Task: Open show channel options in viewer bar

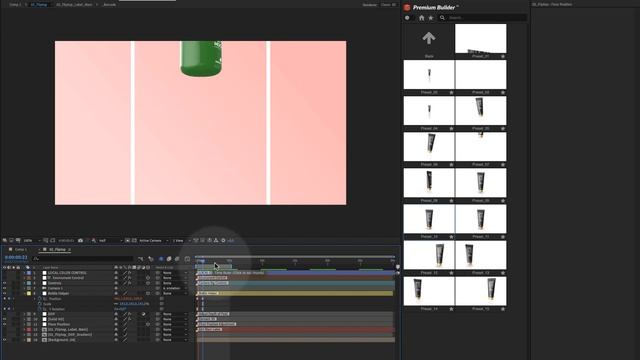Action: point(94,240)
